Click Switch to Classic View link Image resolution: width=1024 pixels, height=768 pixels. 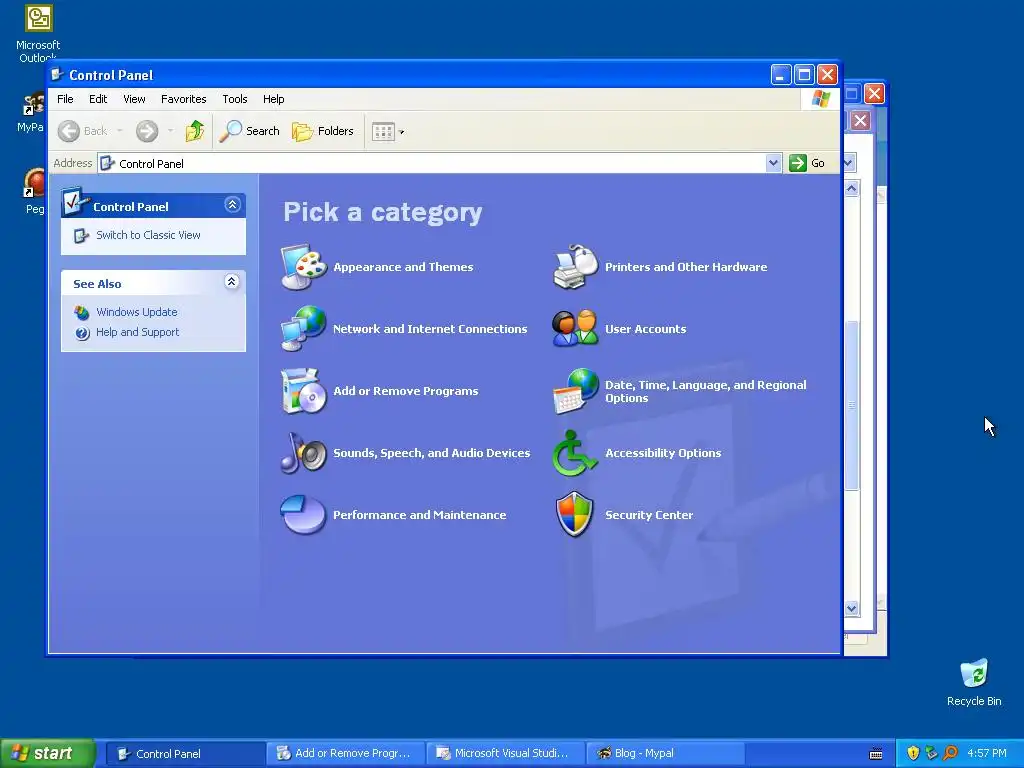148,235
